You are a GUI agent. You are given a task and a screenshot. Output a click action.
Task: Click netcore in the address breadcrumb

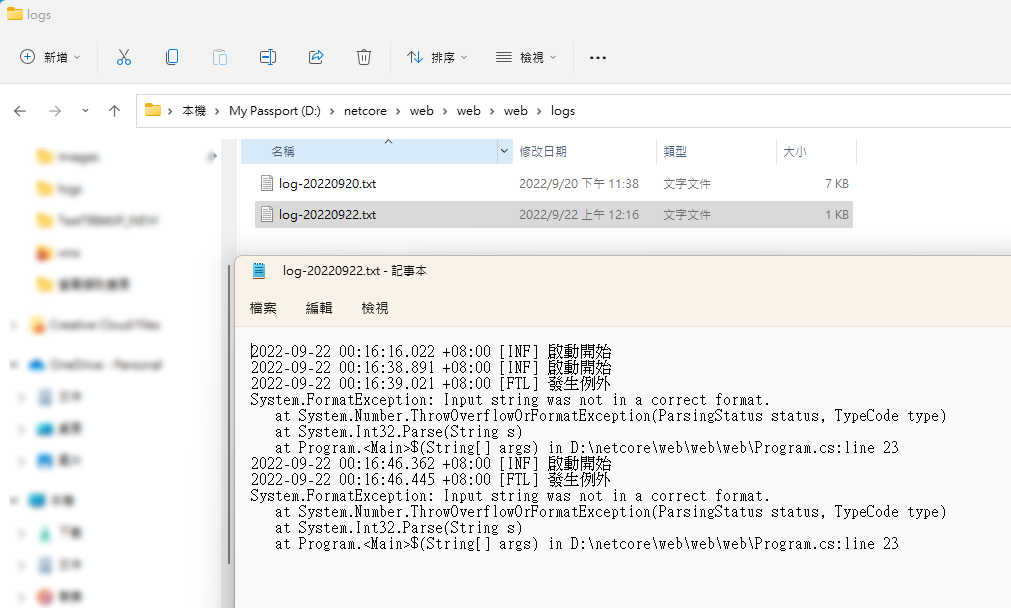365,111
